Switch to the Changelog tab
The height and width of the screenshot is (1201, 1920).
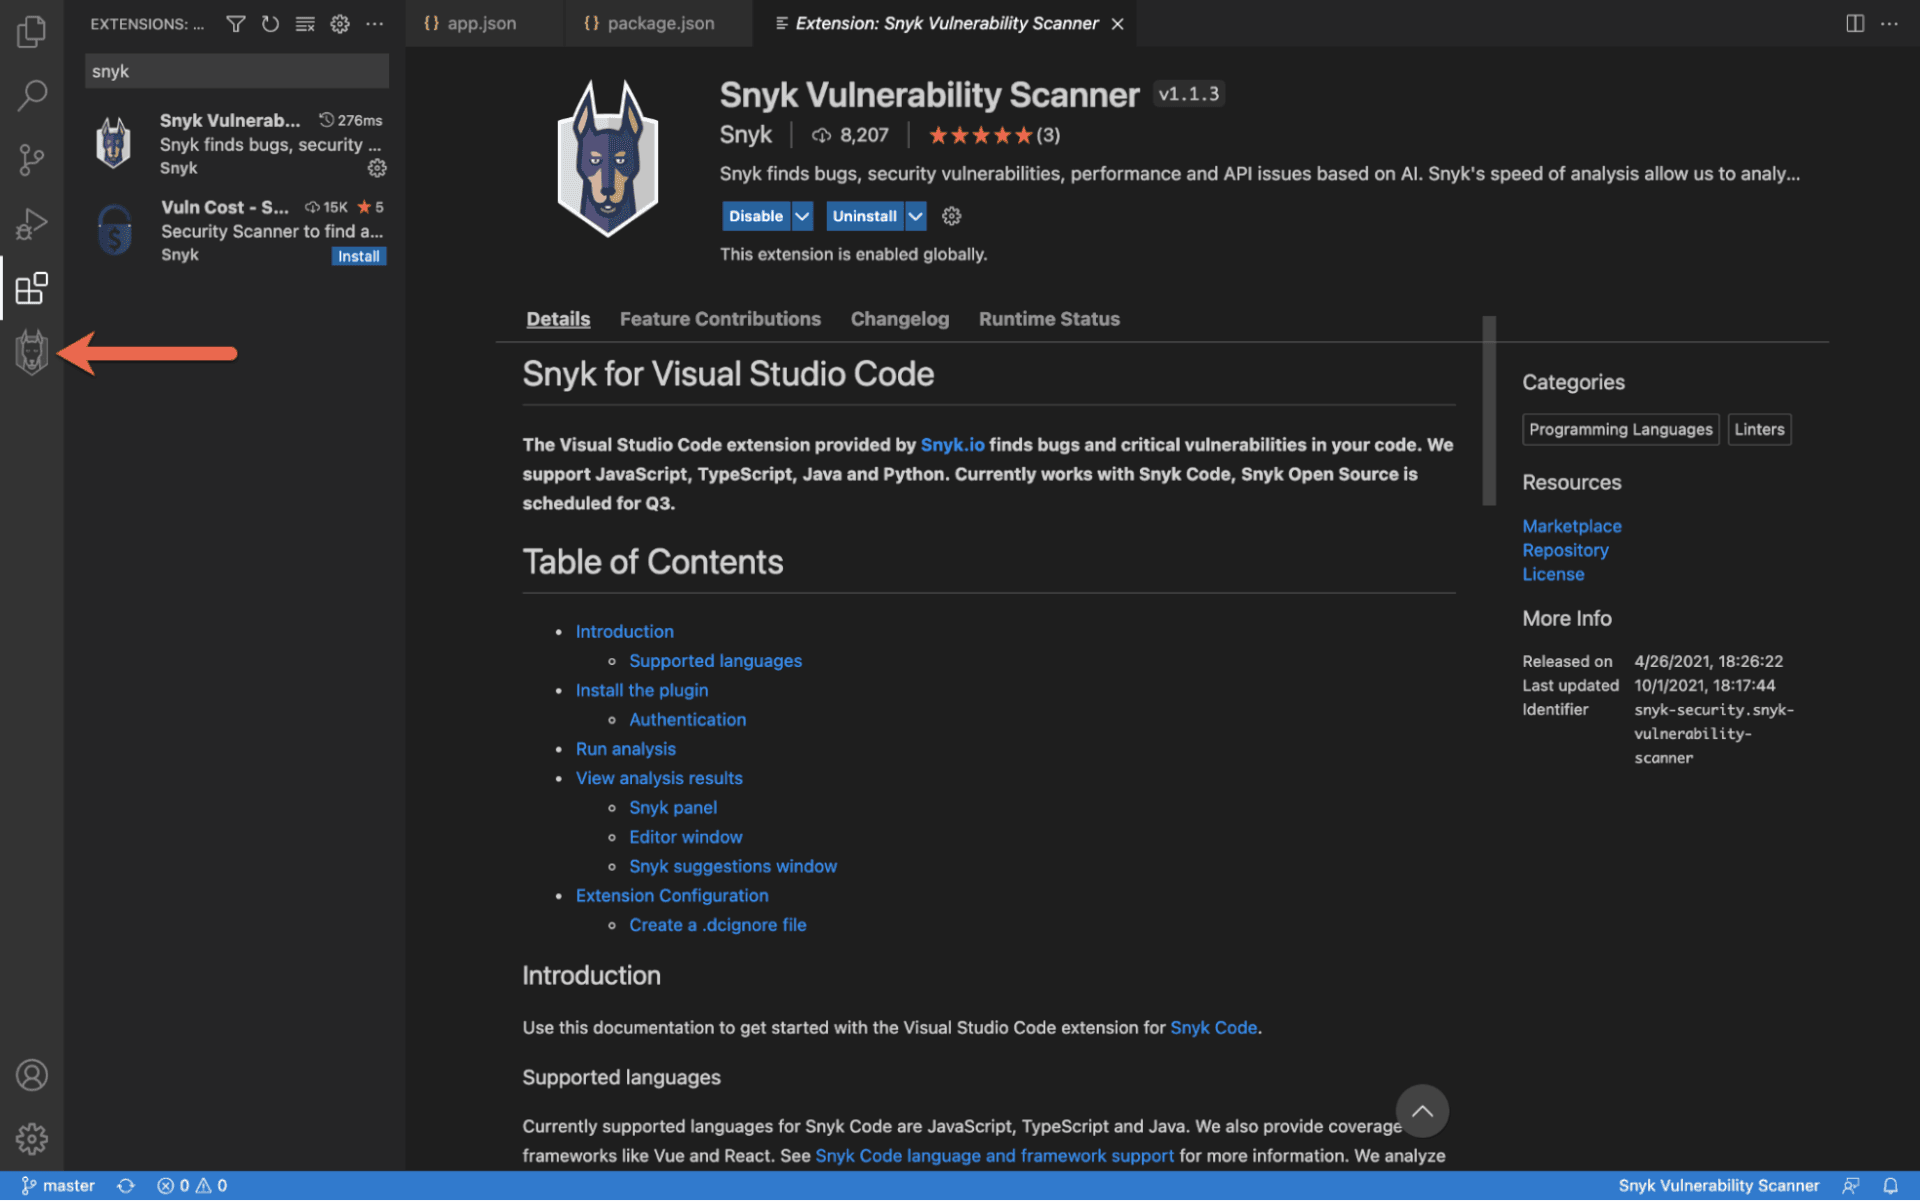[899, 318]
